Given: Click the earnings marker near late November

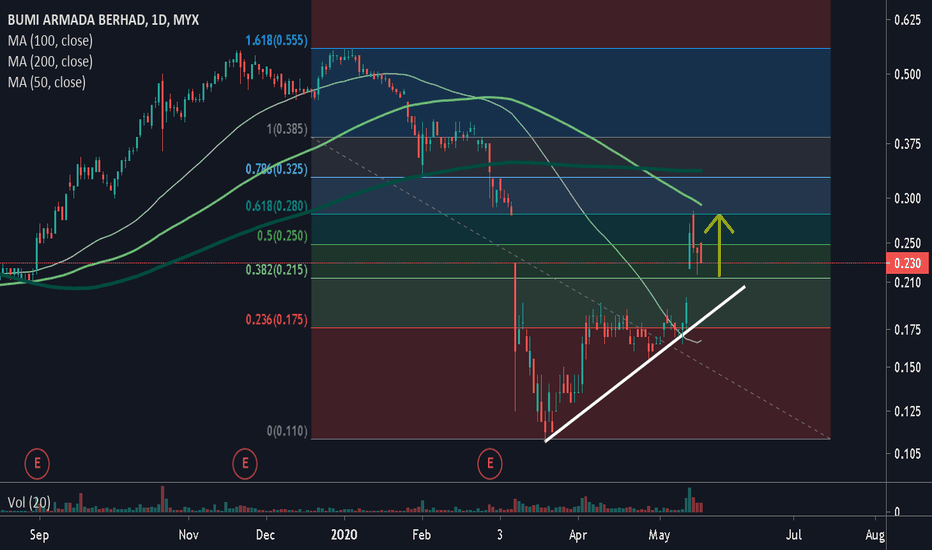Looking at the screenshot, I should tap(244, 463).
